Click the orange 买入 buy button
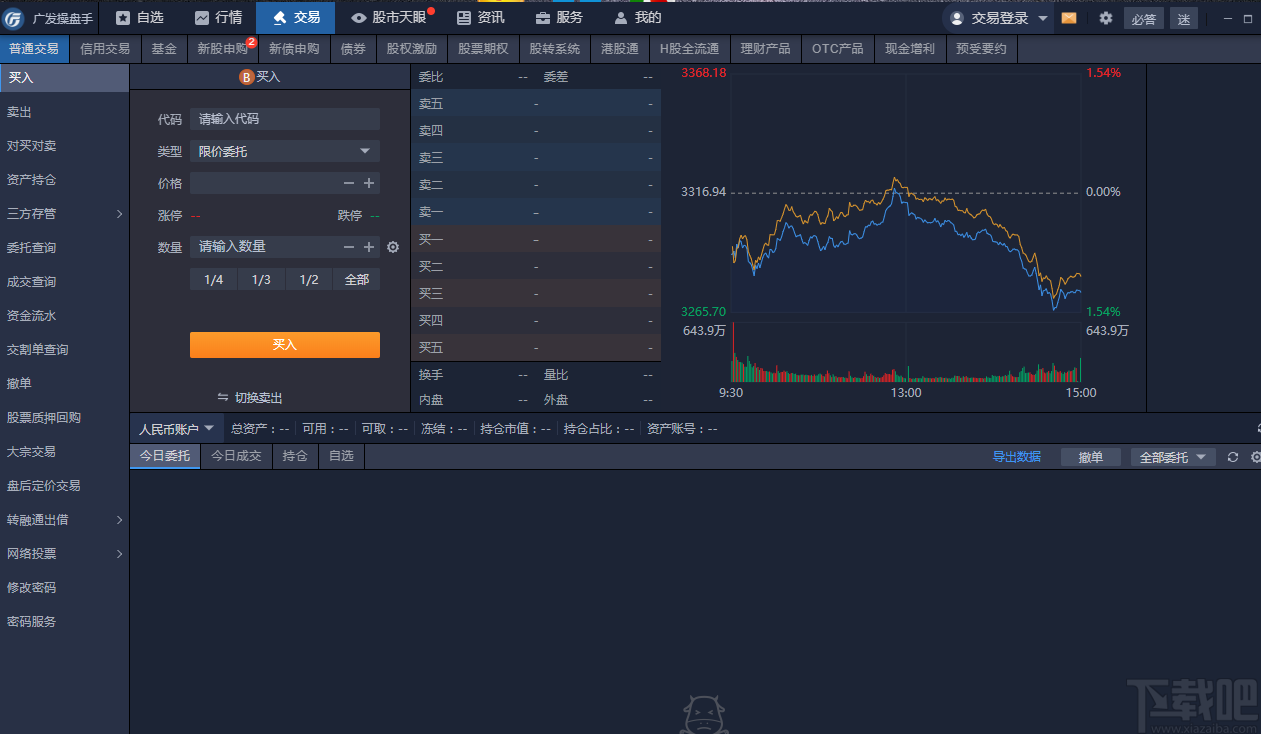The width and height of the screenshot is (1261, 734). [x=284, y=344]
